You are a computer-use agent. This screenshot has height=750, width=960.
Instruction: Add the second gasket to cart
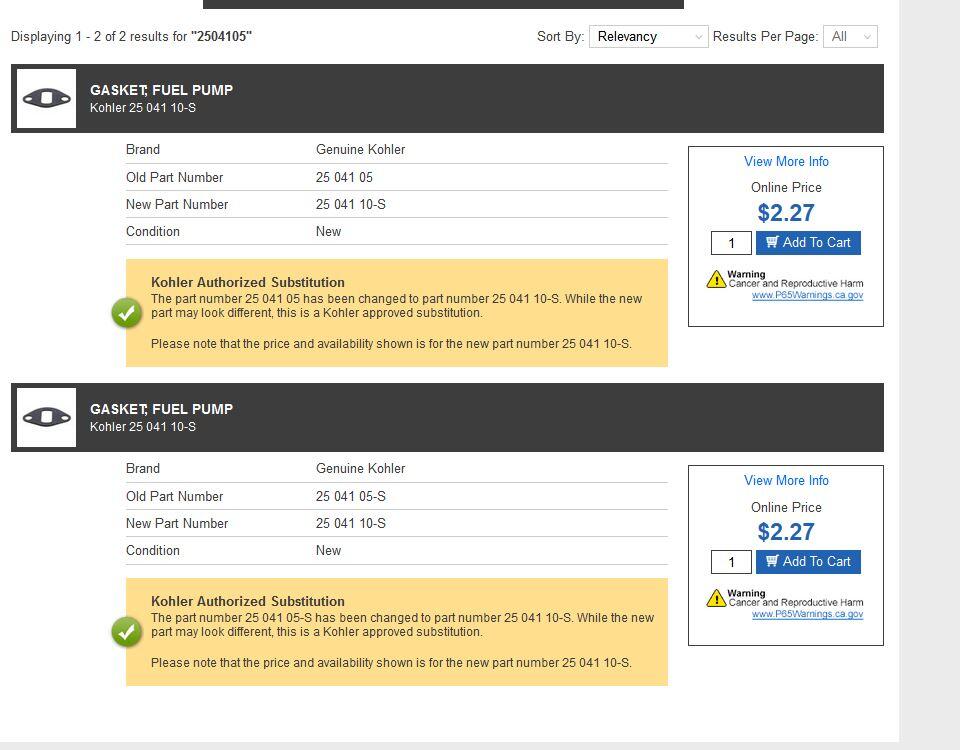coord(808,562)
